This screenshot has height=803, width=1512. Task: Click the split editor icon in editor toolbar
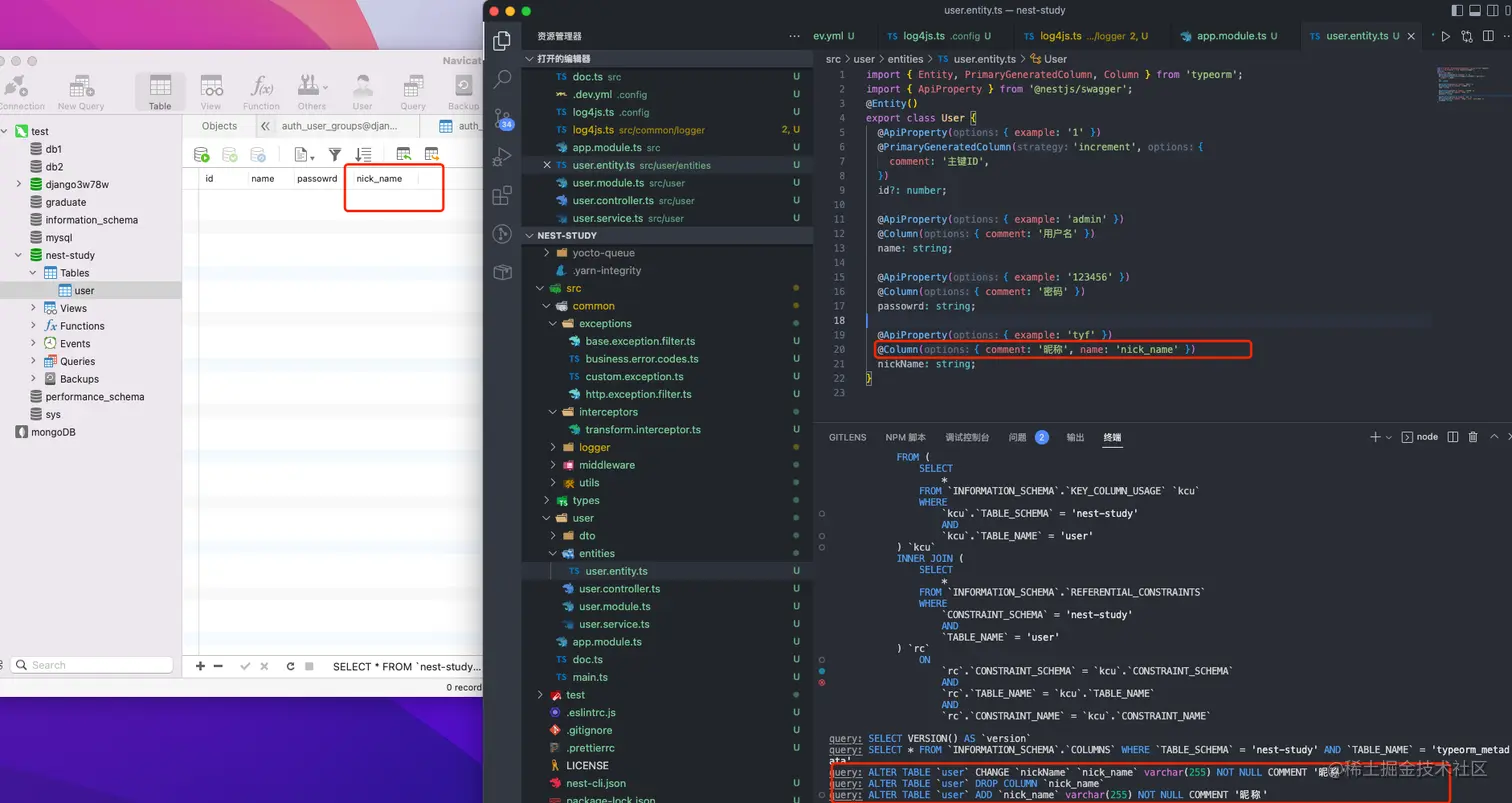pos(1489,36)
